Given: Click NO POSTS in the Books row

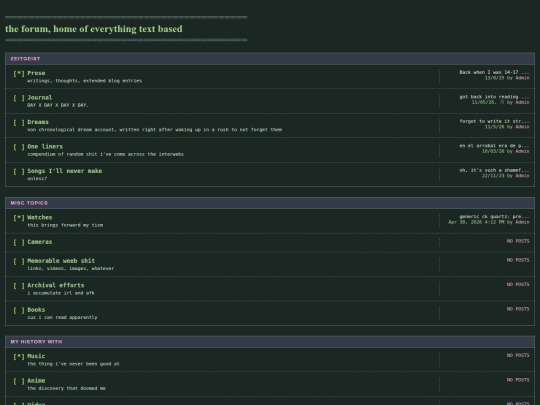Looking at the screenshot, I should (518, 309).
